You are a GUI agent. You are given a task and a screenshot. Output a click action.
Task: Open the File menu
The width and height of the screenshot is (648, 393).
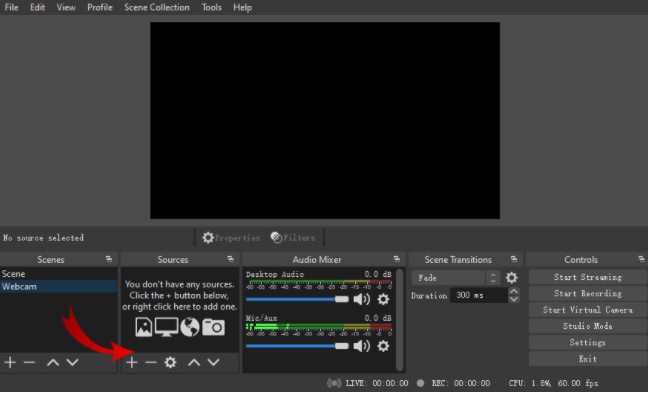12,7
